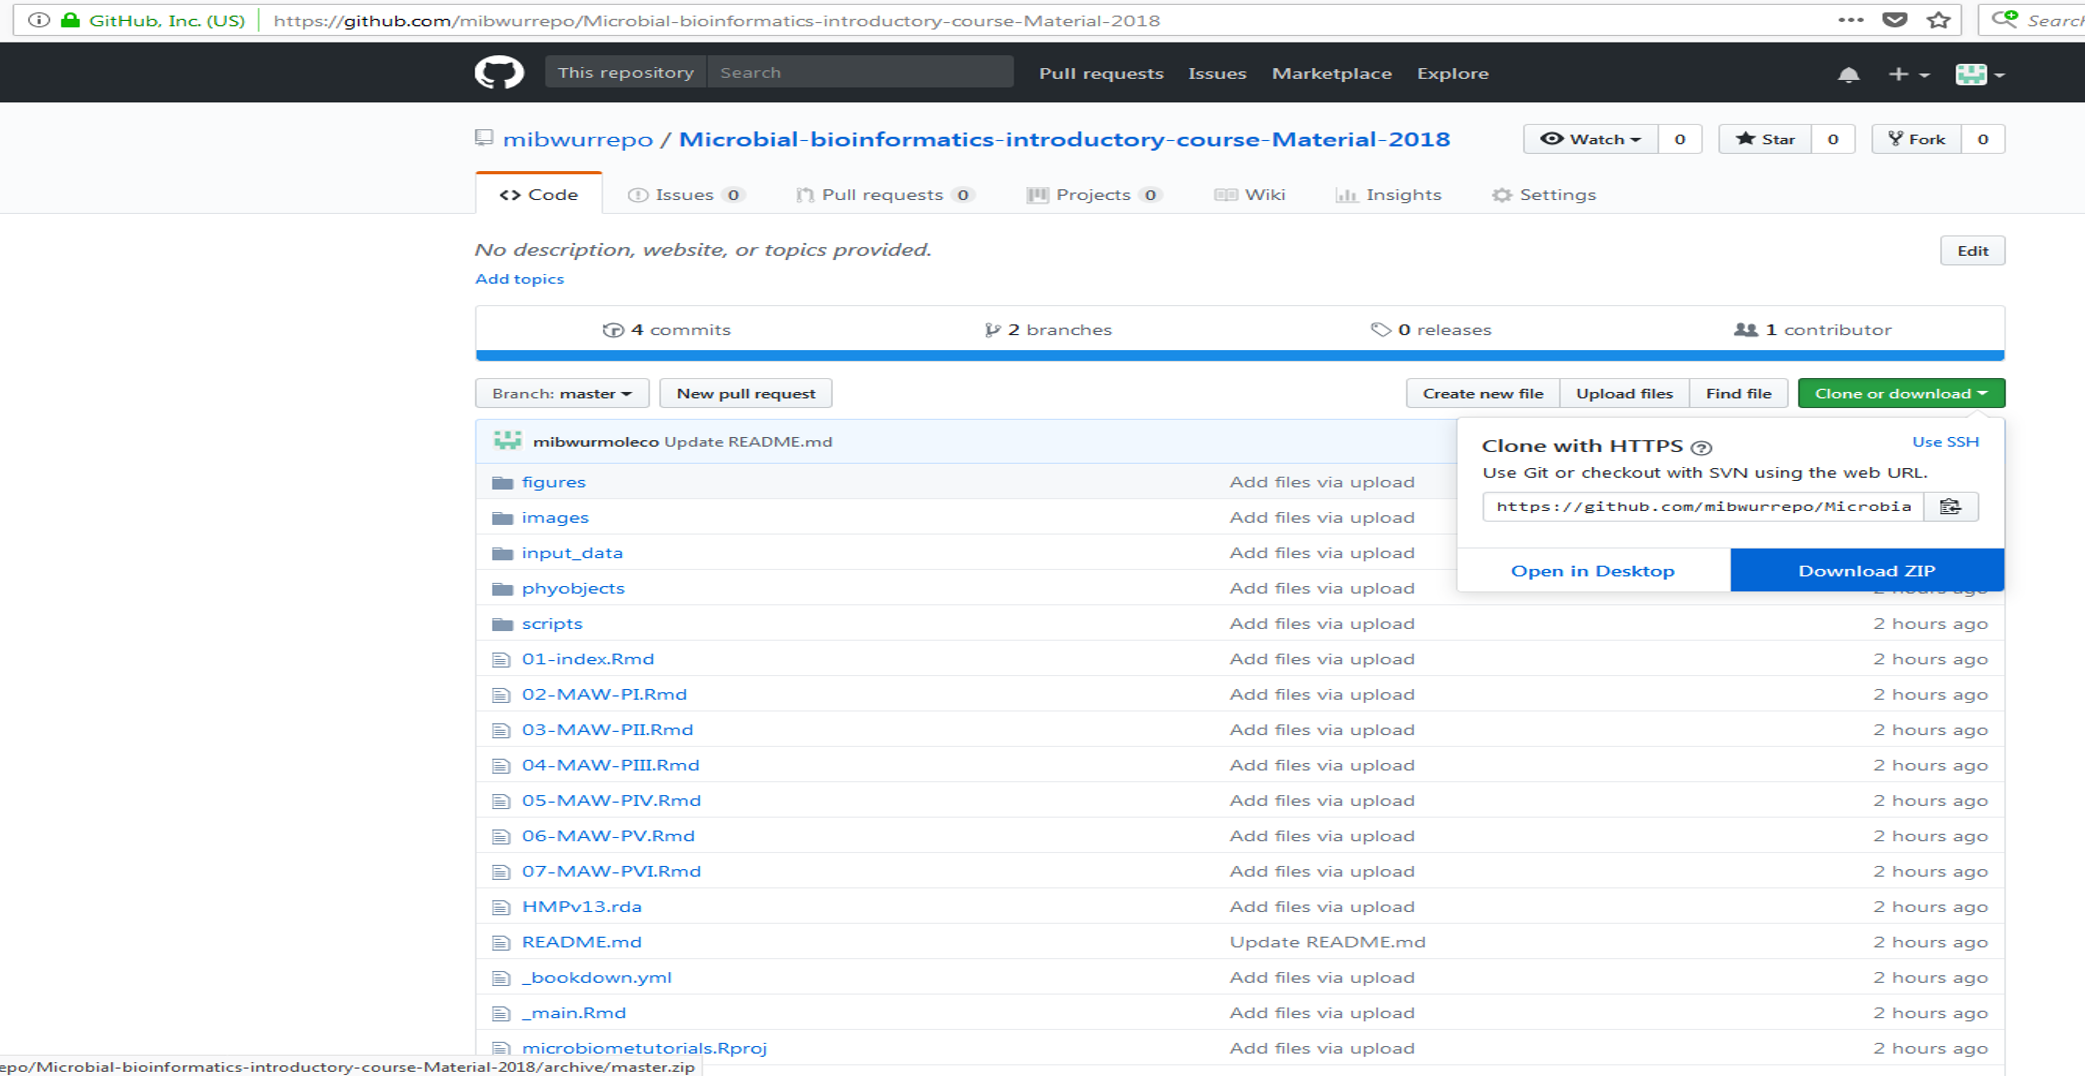Screen dimensions: 2085x1076
Task: Open the Wiki tab
Action: tap(1250, 195)
